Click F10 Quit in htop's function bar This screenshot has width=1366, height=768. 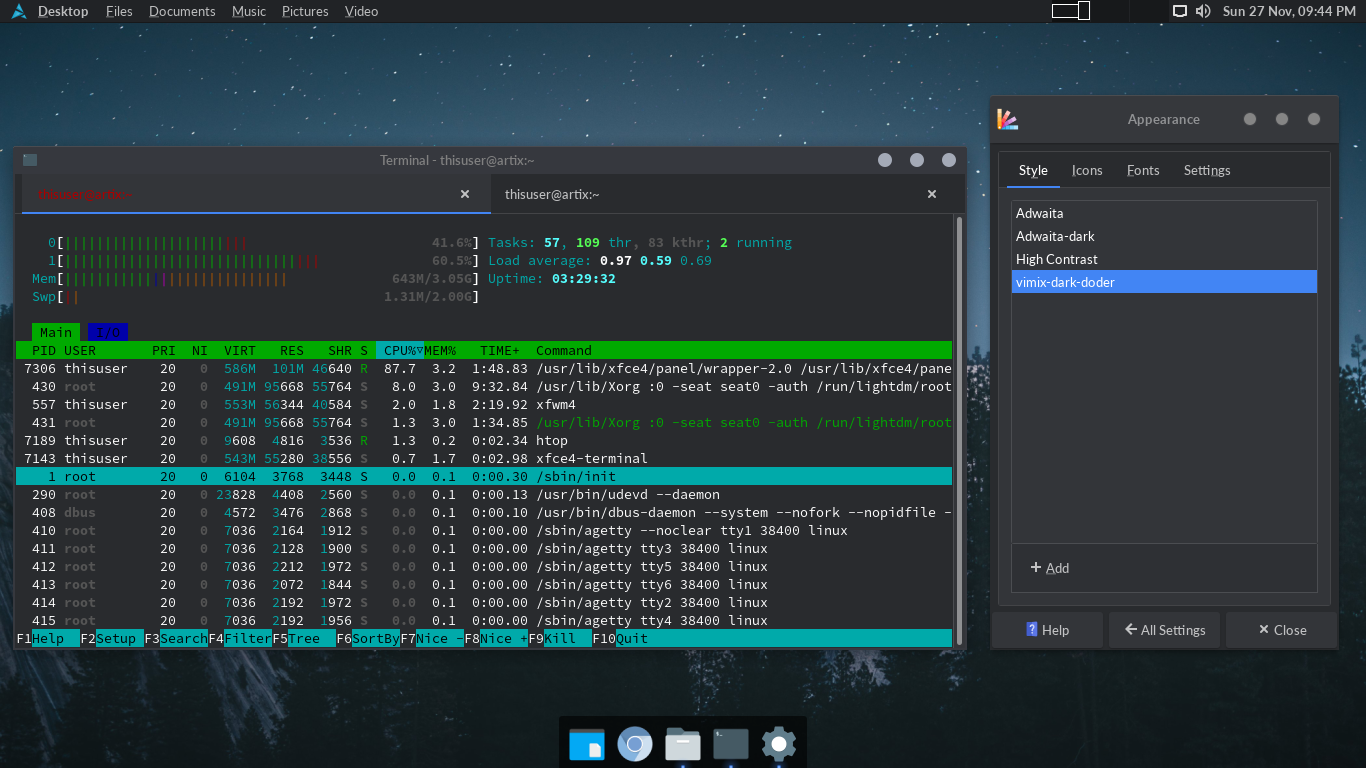[x=620, y=638]
